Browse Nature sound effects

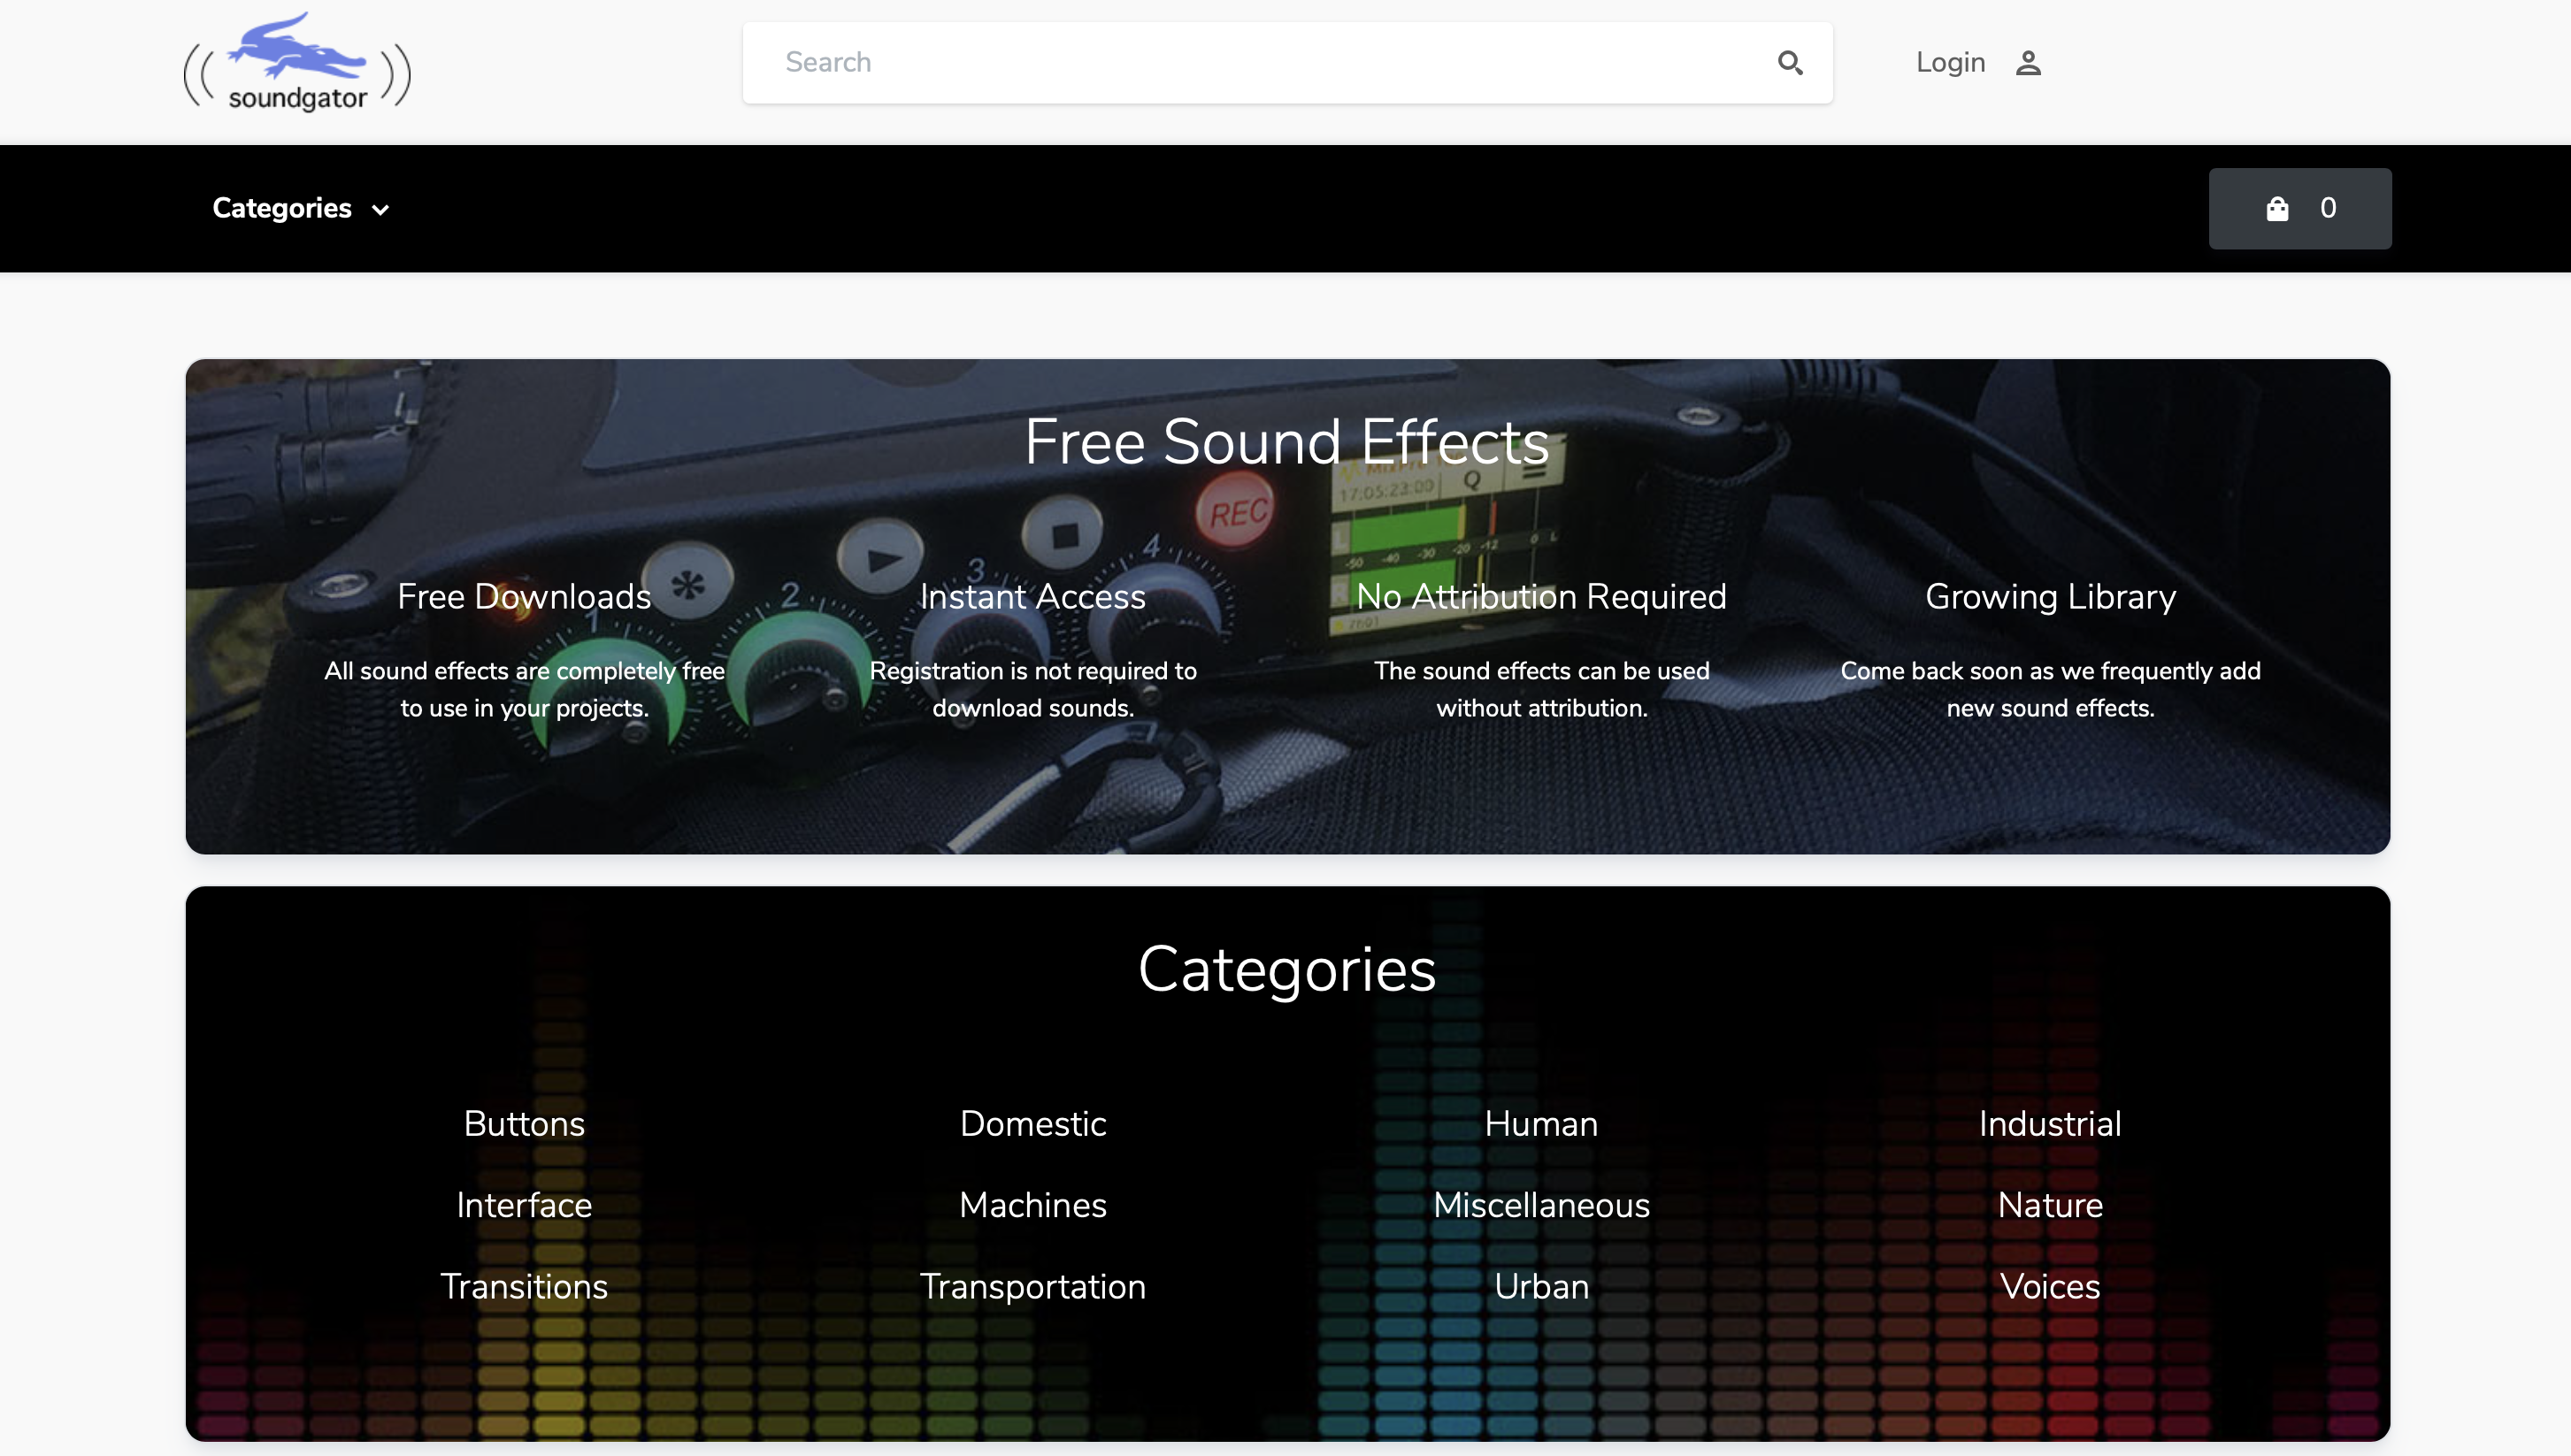tap(2050, 1205)
